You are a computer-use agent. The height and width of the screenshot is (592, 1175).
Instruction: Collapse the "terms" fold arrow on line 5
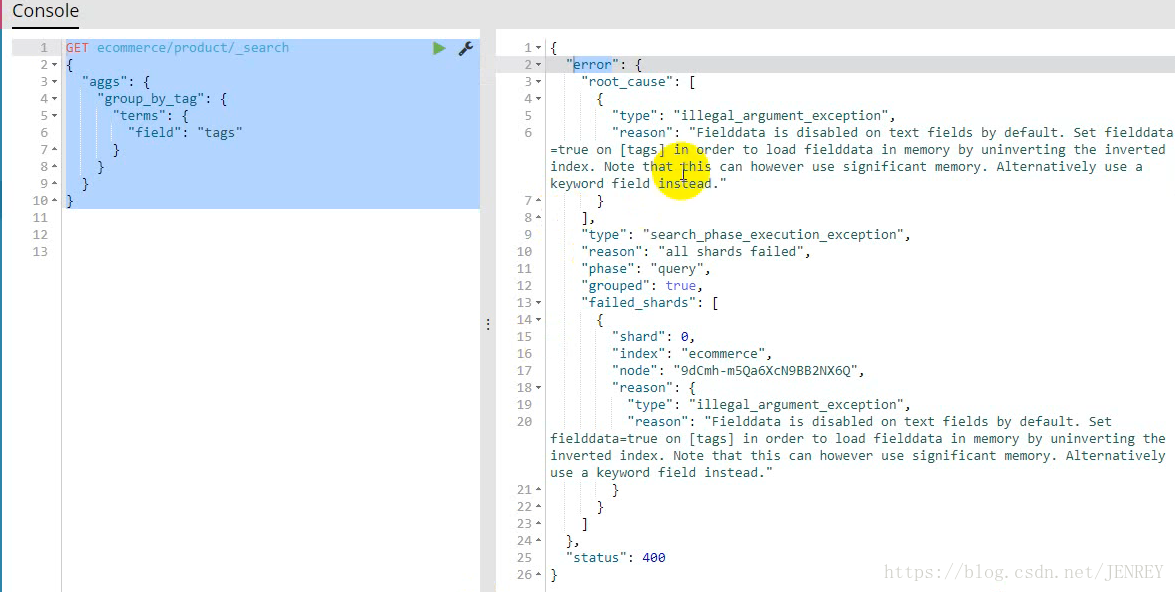point(55,116)
